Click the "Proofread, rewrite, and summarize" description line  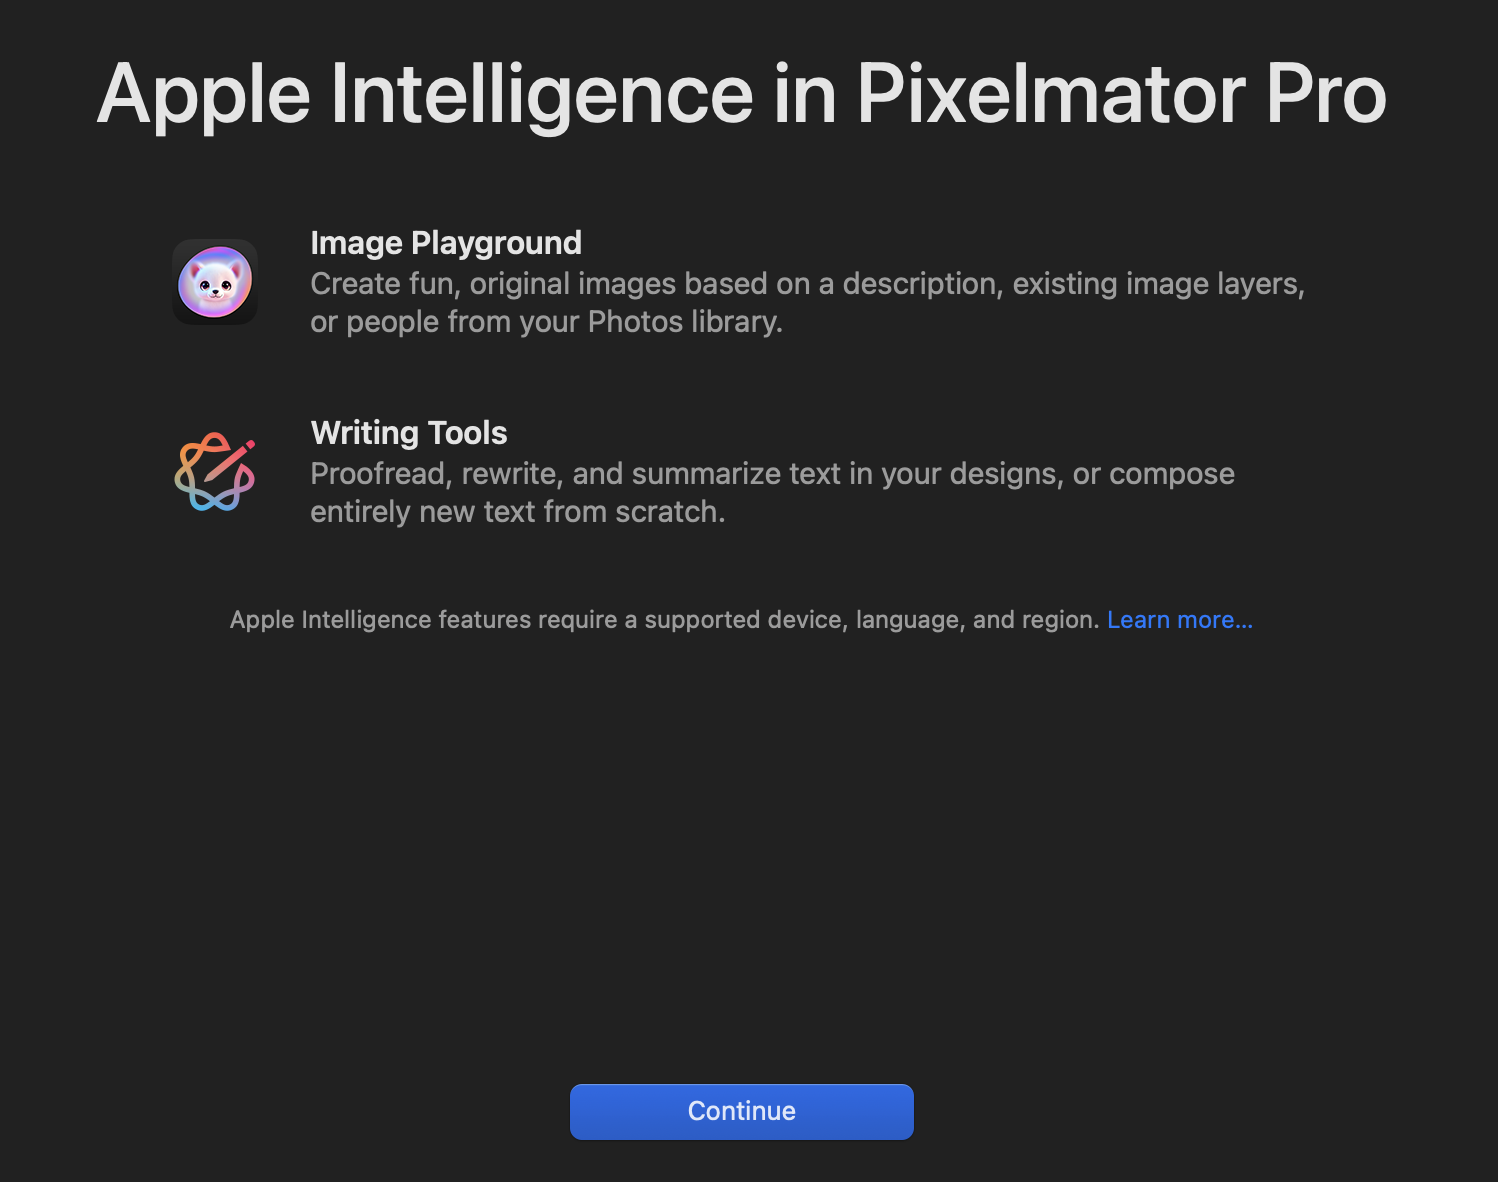[x=773, y=474]
